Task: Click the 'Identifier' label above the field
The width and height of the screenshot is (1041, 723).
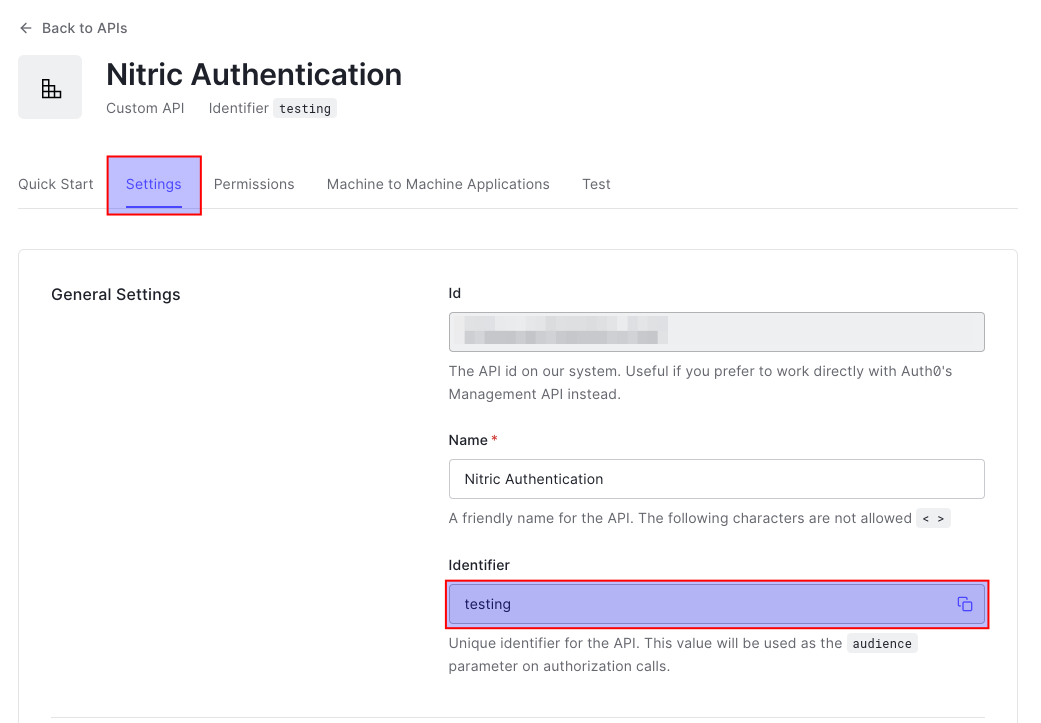Action: 479,565
